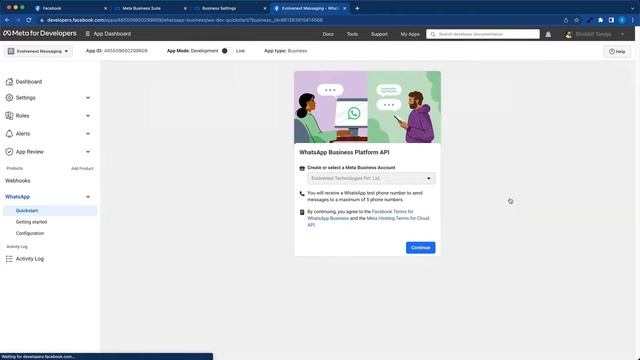
Task: Expand the Alerts section chevron
Action: [88, 134]
